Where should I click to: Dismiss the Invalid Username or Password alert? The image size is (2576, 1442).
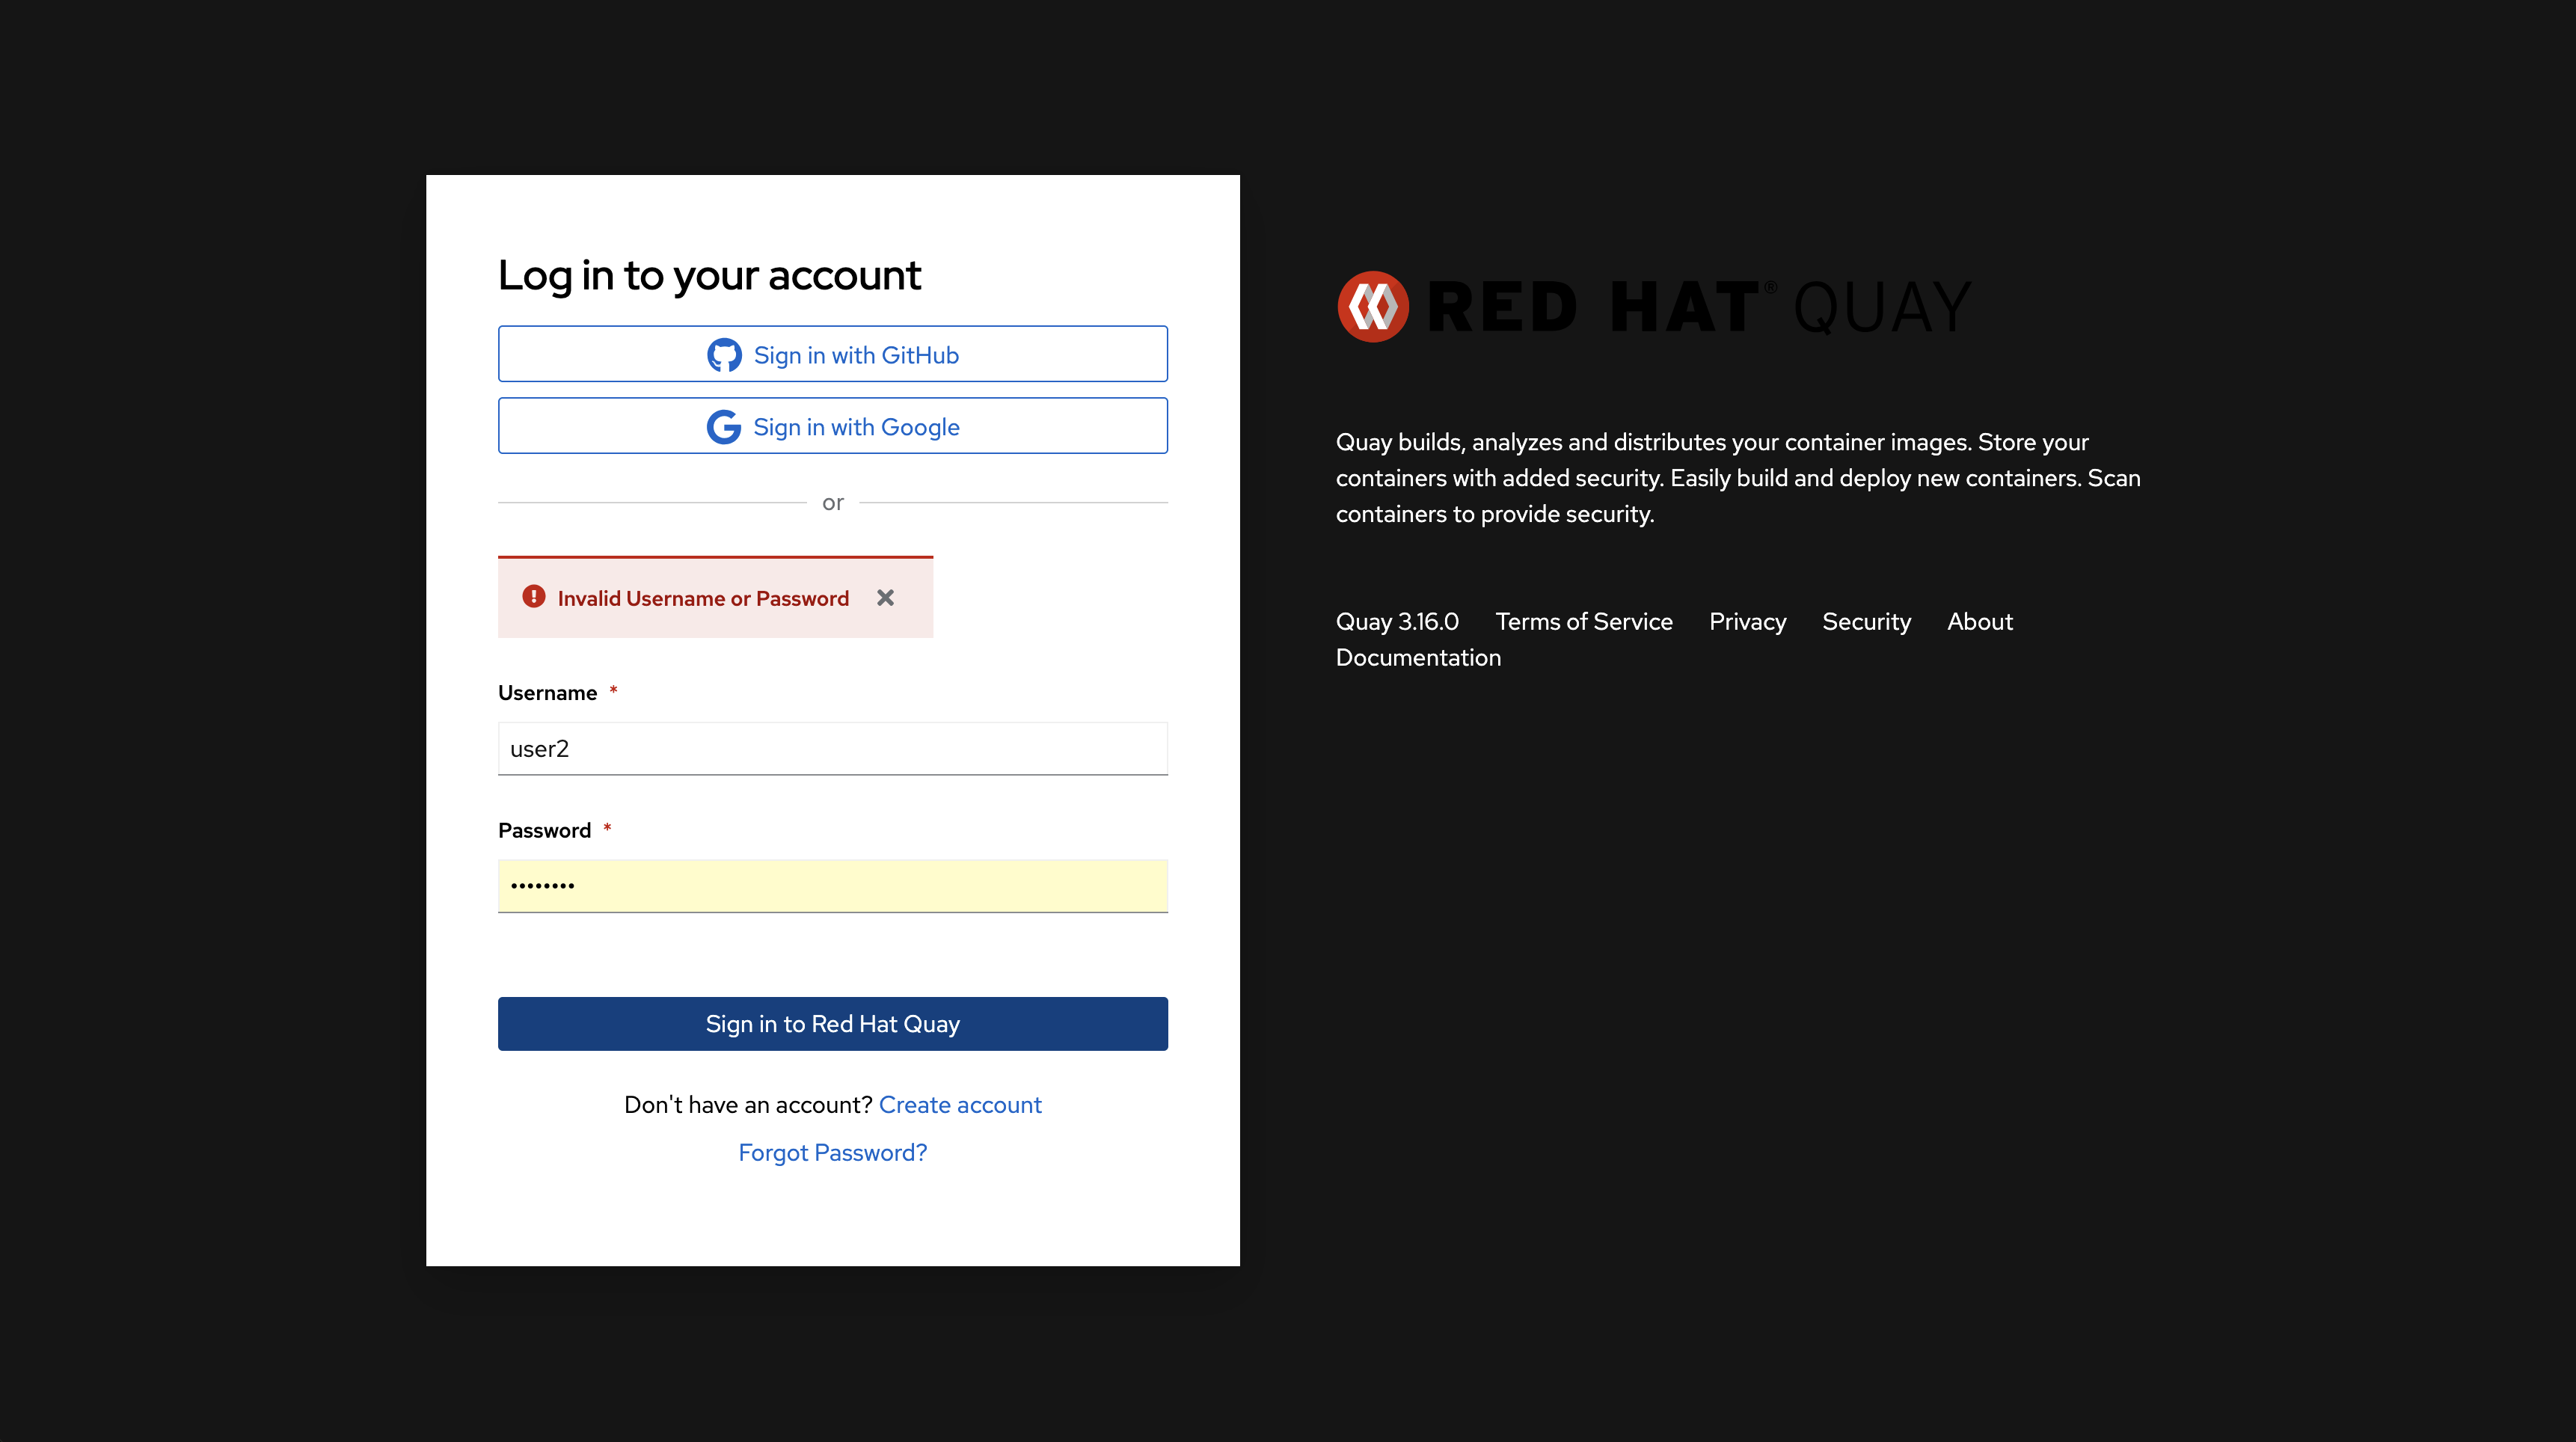coord(885,597)
